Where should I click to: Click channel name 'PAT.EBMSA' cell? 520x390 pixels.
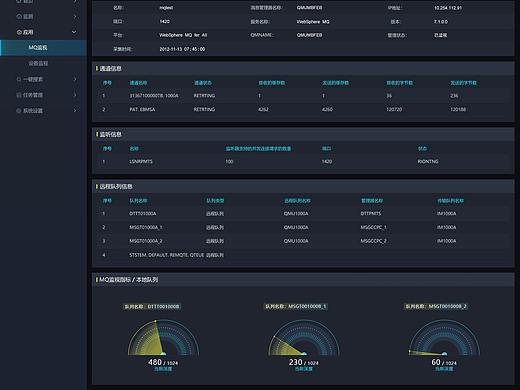pyautogui.click(x=142, y=109)
